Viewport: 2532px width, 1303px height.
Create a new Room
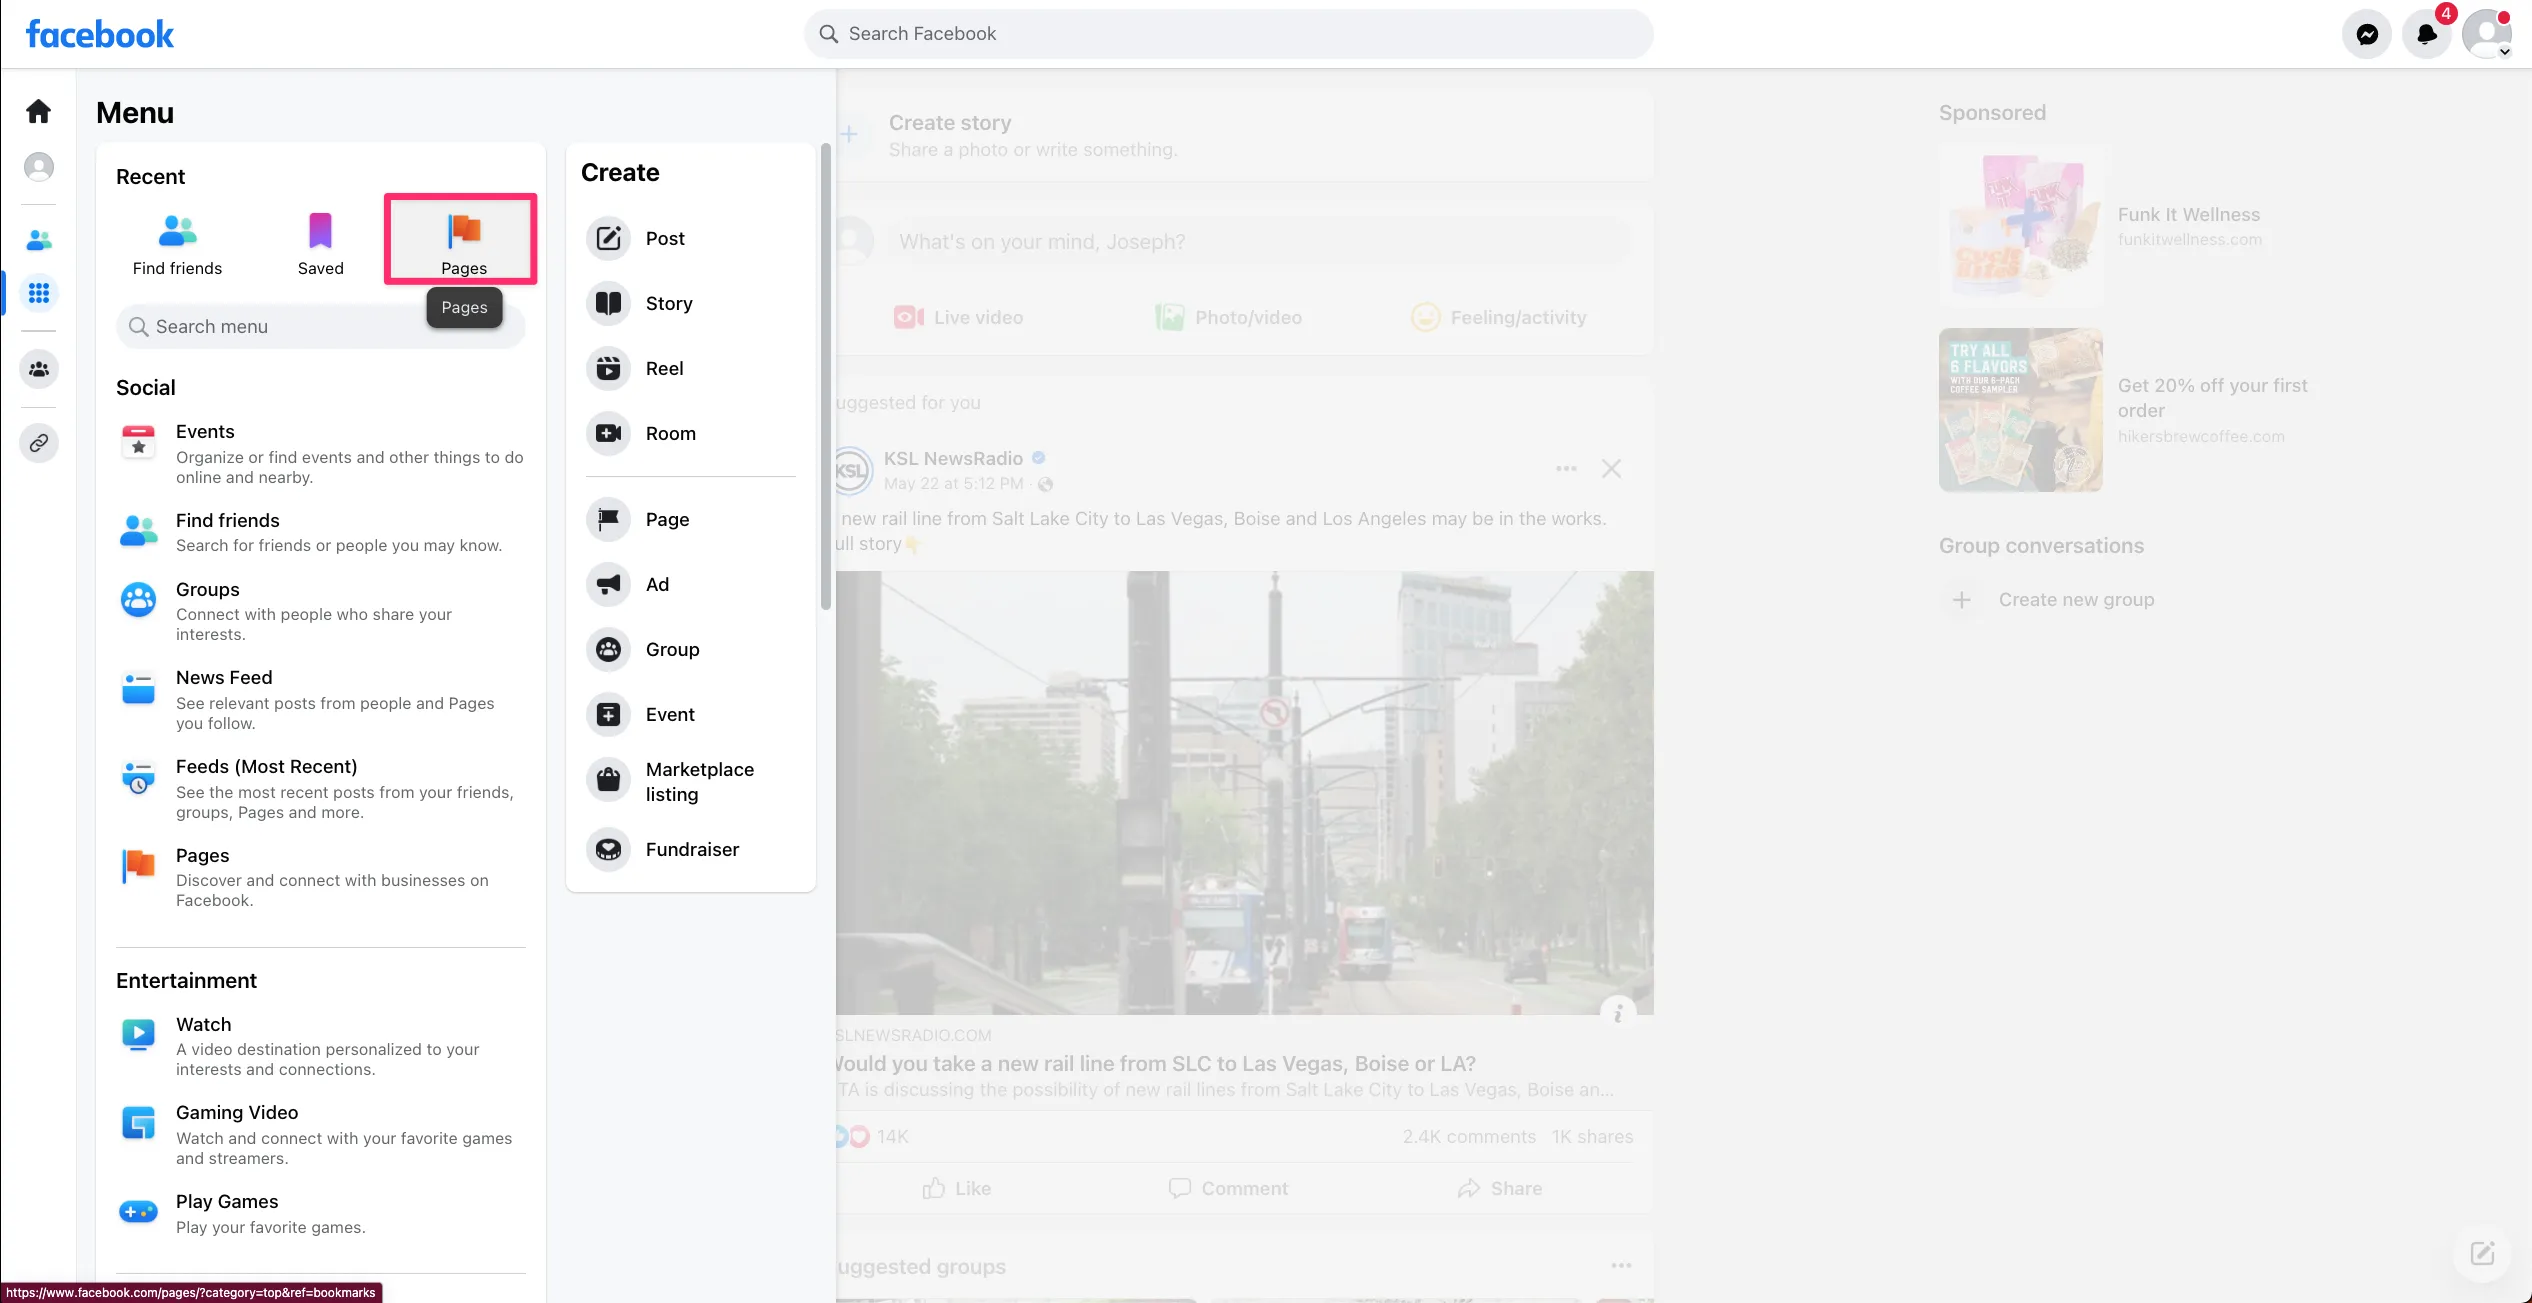691,433
